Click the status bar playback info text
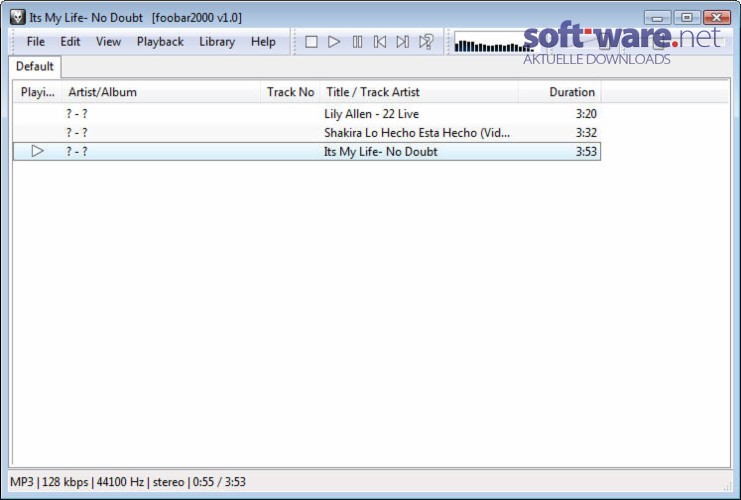 [128, 482]
